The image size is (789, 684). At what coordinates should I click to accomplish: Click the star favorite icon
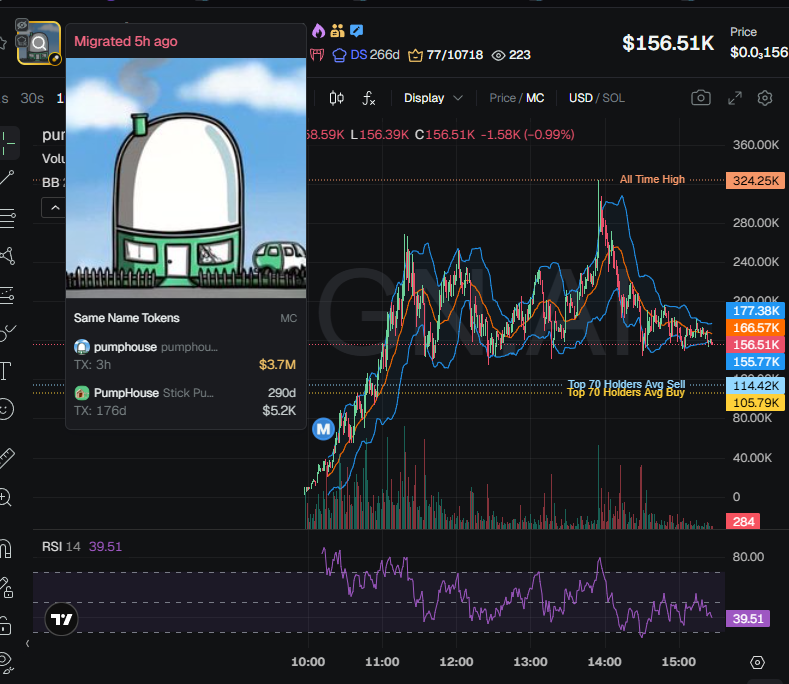pyautogui.click(x=3, y=43)
